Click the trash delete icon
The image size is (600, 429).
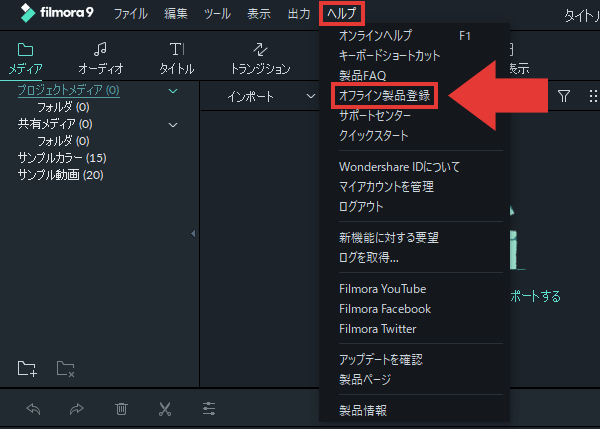(x=121, y=409)
